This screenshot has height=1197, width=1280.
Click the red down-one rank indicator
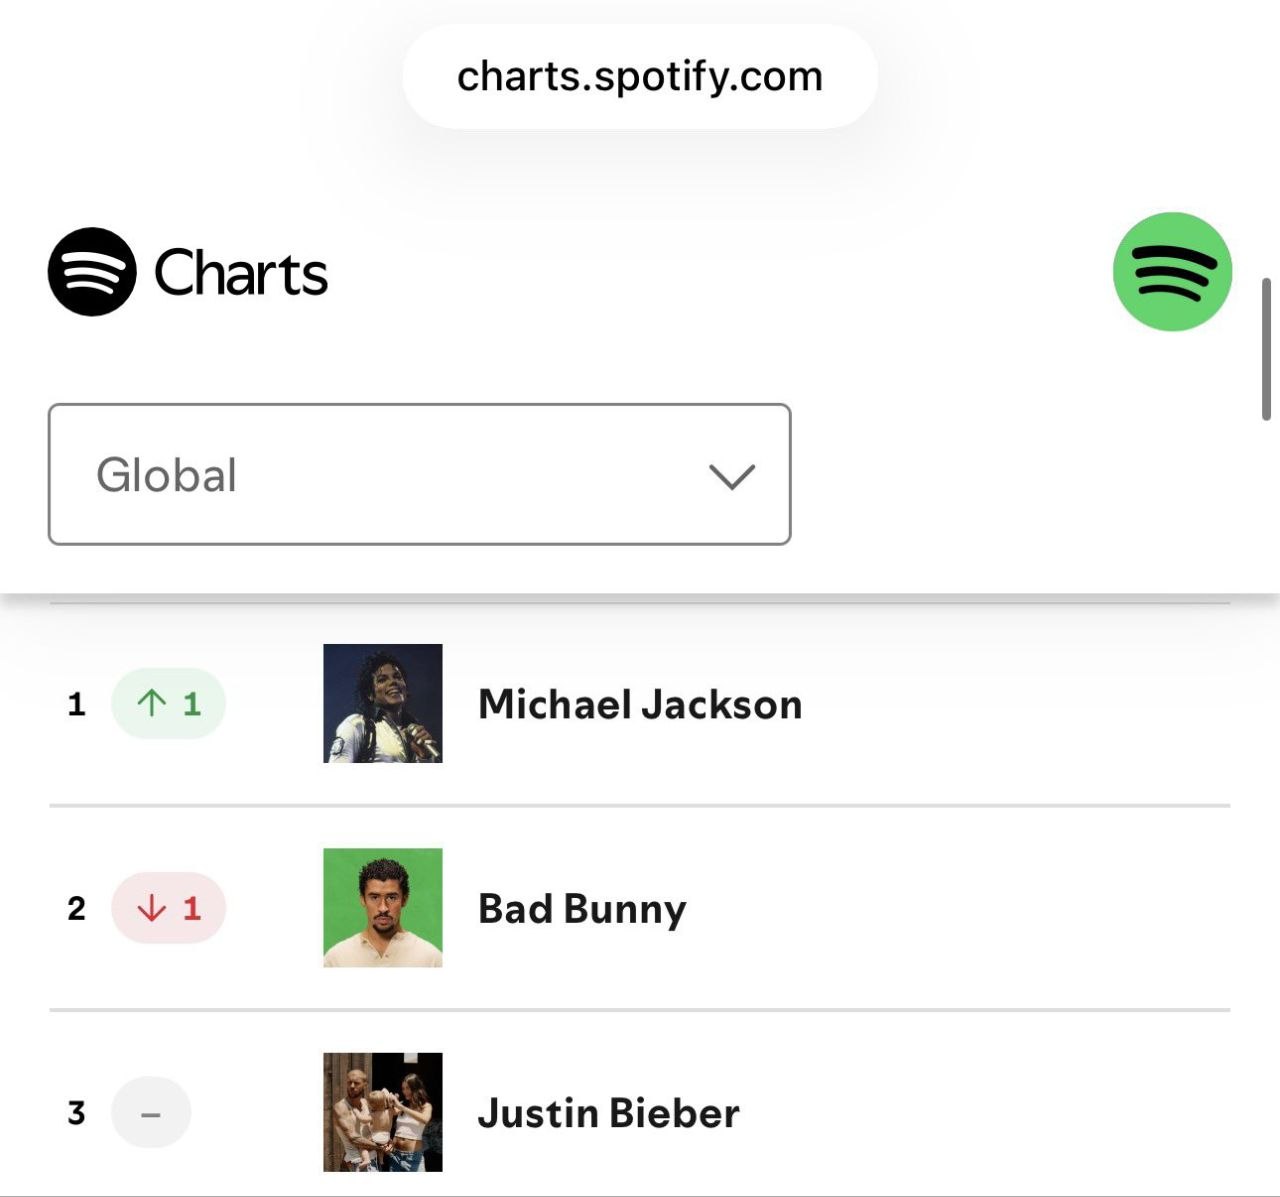click(x=168, y=908)
